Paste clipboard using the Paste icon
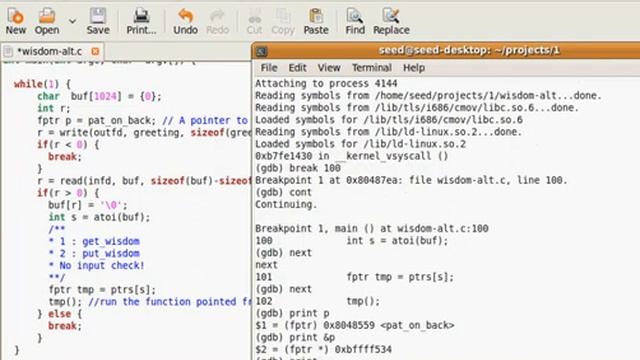Viewport: 640px width, 360px height. pos(316,21)
